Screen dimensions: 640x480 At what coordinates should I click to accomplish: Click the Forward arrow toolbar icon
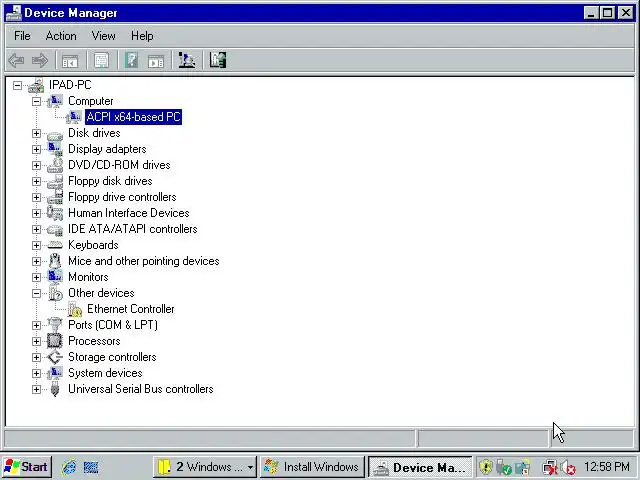click(40, 60)
